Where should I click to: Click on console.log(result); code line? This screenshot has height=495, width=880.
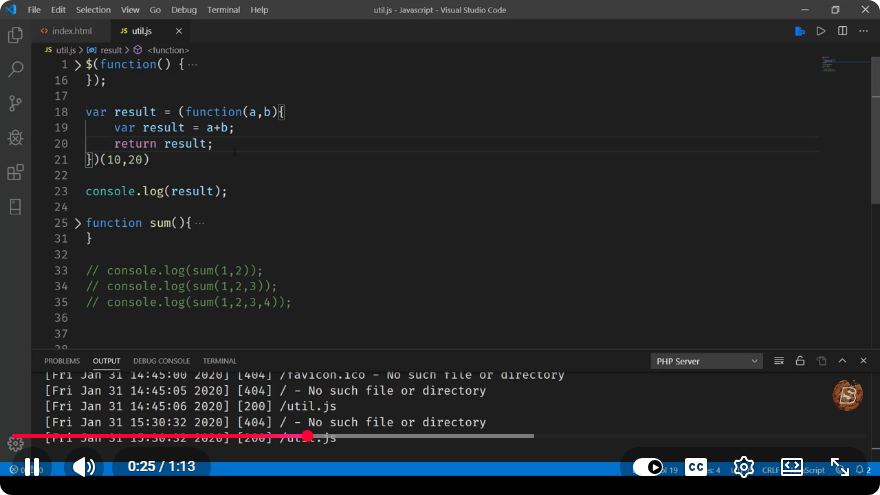pyautogui.click(x=156, y=191)
